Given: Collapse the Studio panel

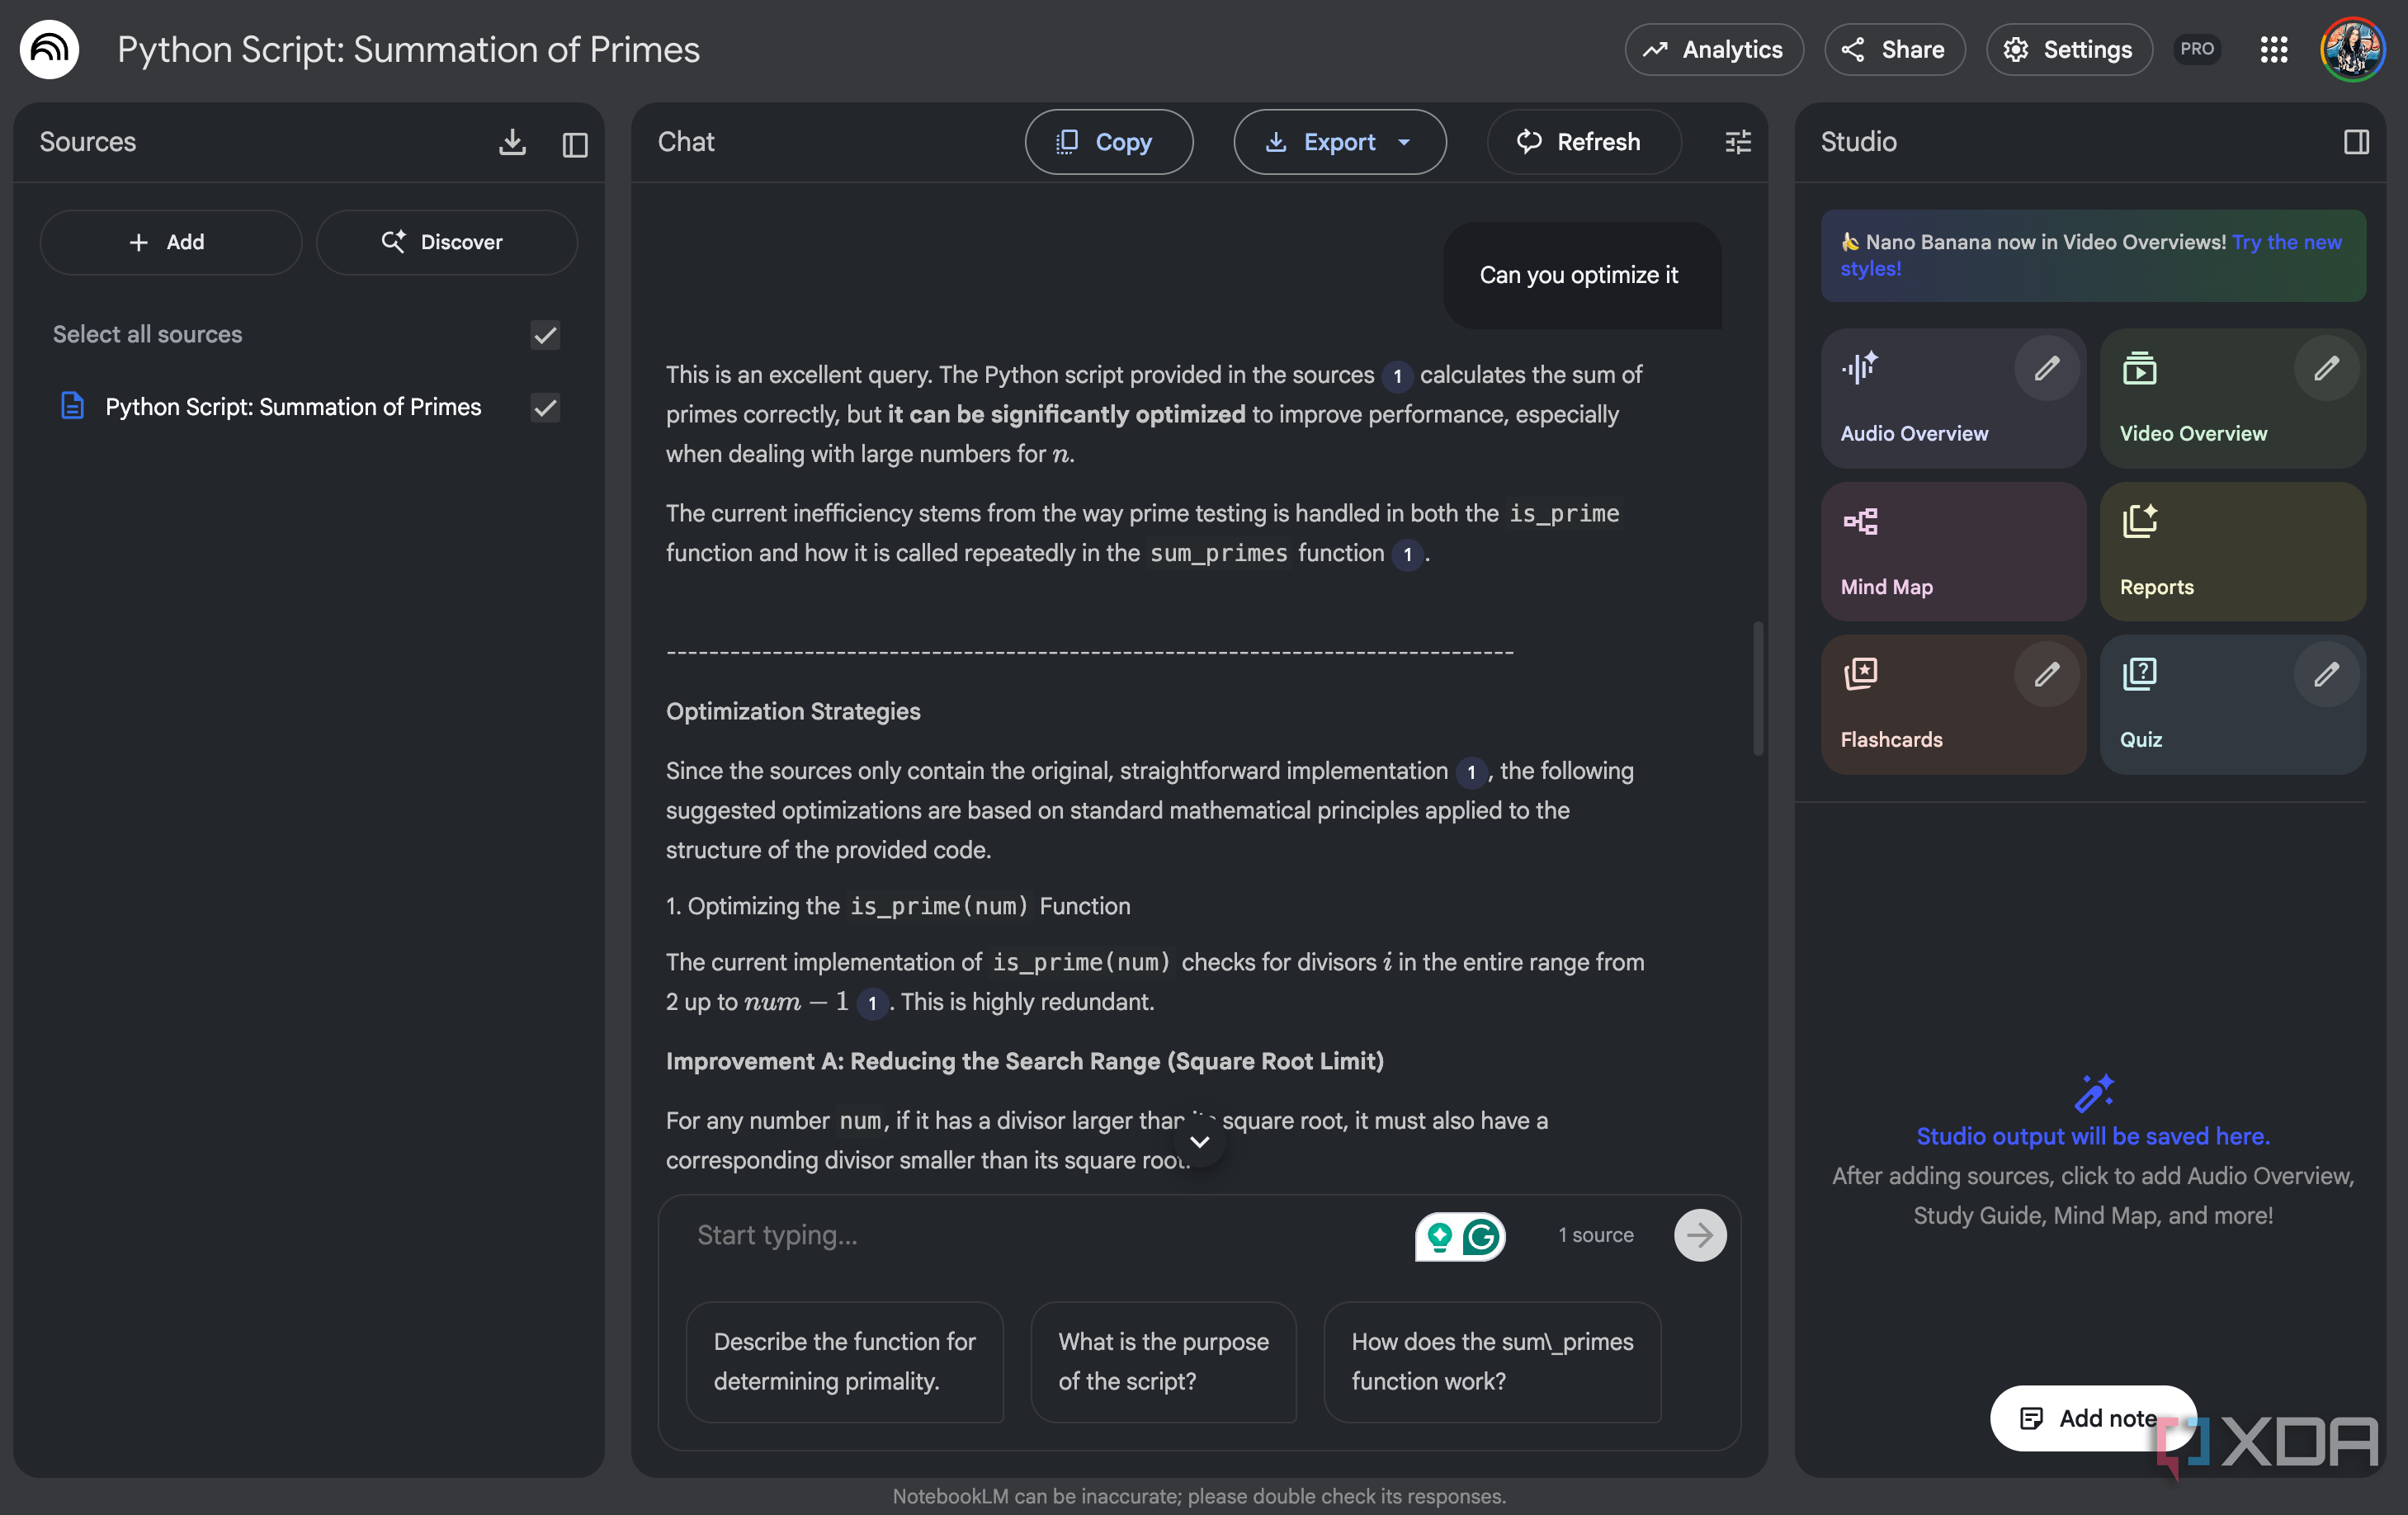Looking at the screenshot, I should pyautogui.click(x=2356, y=142).
